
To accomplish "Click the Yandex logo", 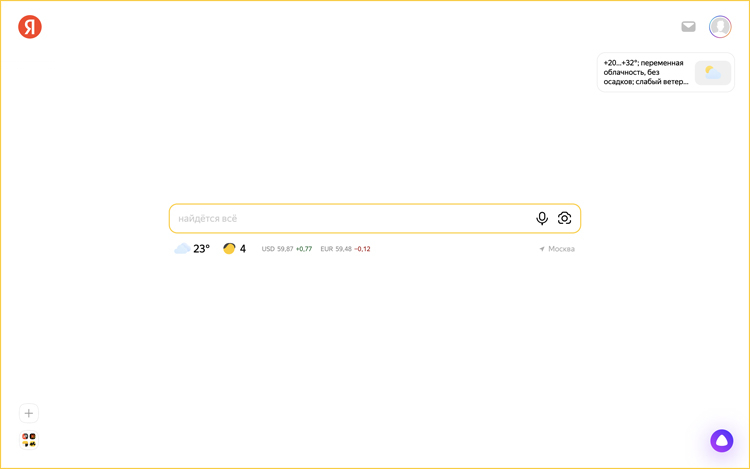I will pos(30,27).
